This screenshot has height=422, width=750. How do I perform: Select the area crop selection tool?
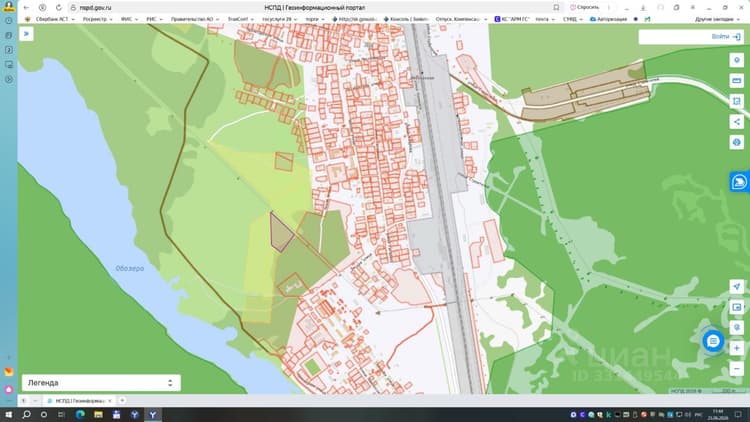point(737,101)
